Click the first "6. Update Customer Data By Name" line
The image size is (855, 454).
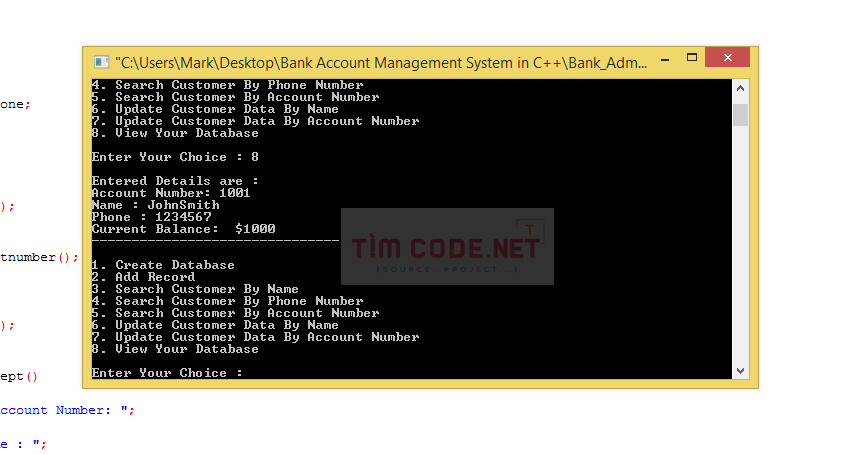215,109
